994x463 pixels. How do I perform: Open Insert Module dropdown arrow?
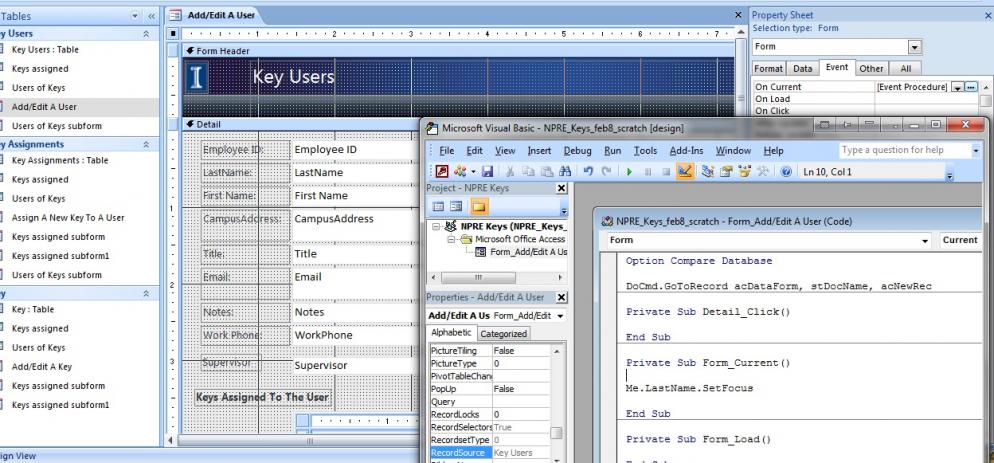pyautogui.click(x=474, y=172)
